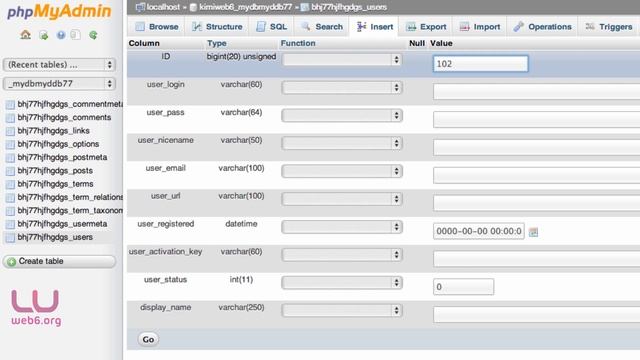This screenshot has height=360, width=640.
Task: Open bhj77hjfhgdgs_options table link
Action: (58, 144)
